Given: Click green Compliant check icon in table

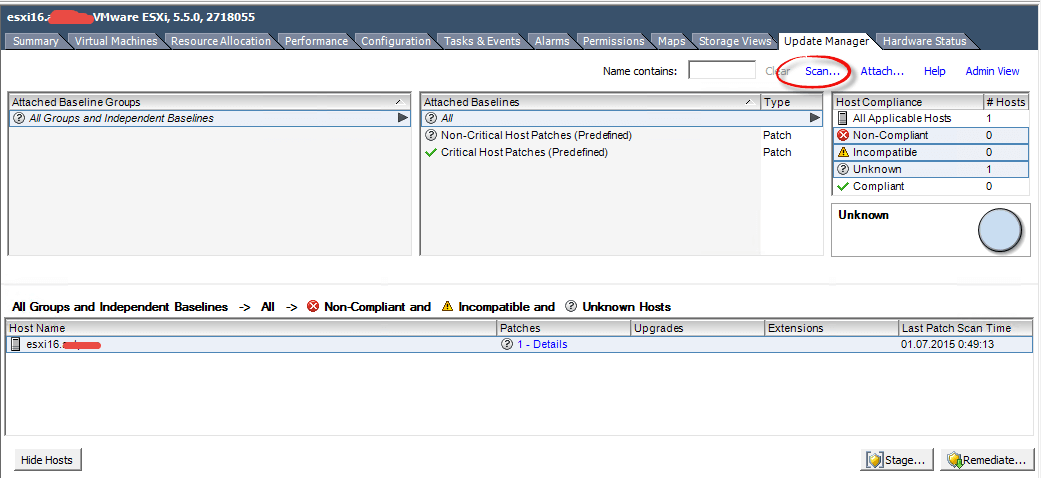Looking at the screenshot, I should pyautogui.click(x=843, y=187).
